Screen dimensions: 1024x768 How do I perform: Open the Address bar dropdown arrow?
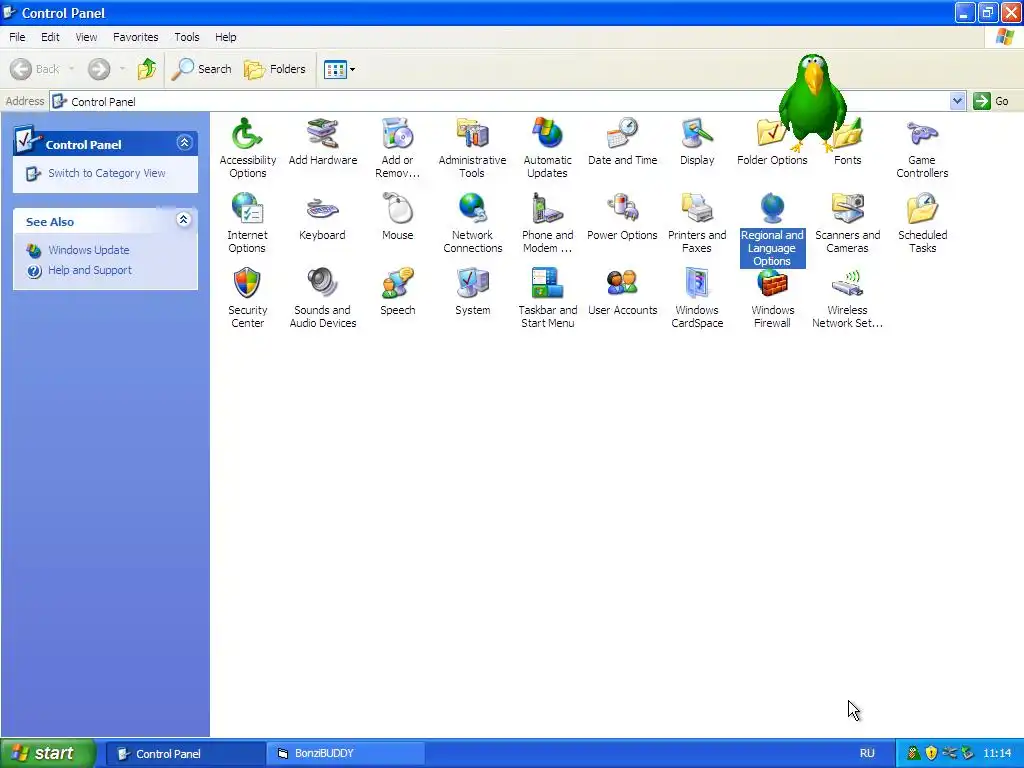(x=957, y=101)
